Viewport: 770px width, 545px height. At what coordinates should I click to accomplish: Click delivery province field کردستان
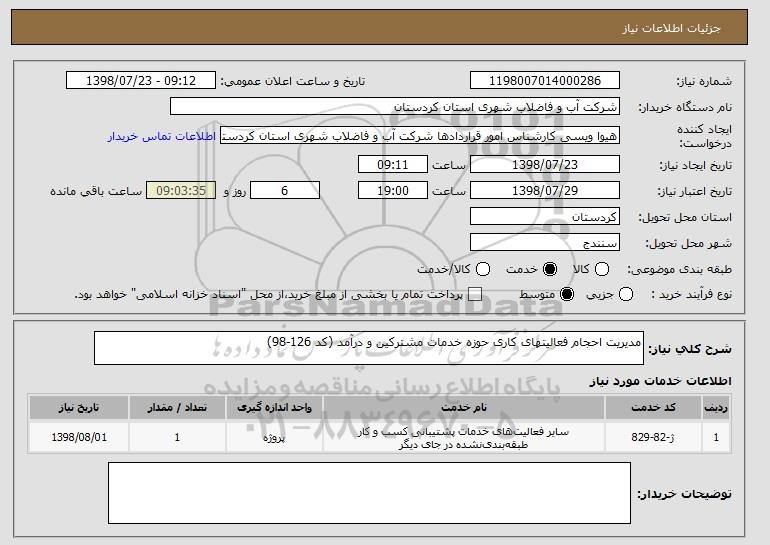click(x=545, y=217)
